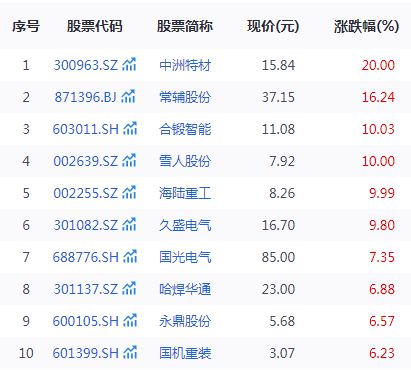Click chart icon for 301082.SZ
Screen dimensions: 411x370
[129, 225]
